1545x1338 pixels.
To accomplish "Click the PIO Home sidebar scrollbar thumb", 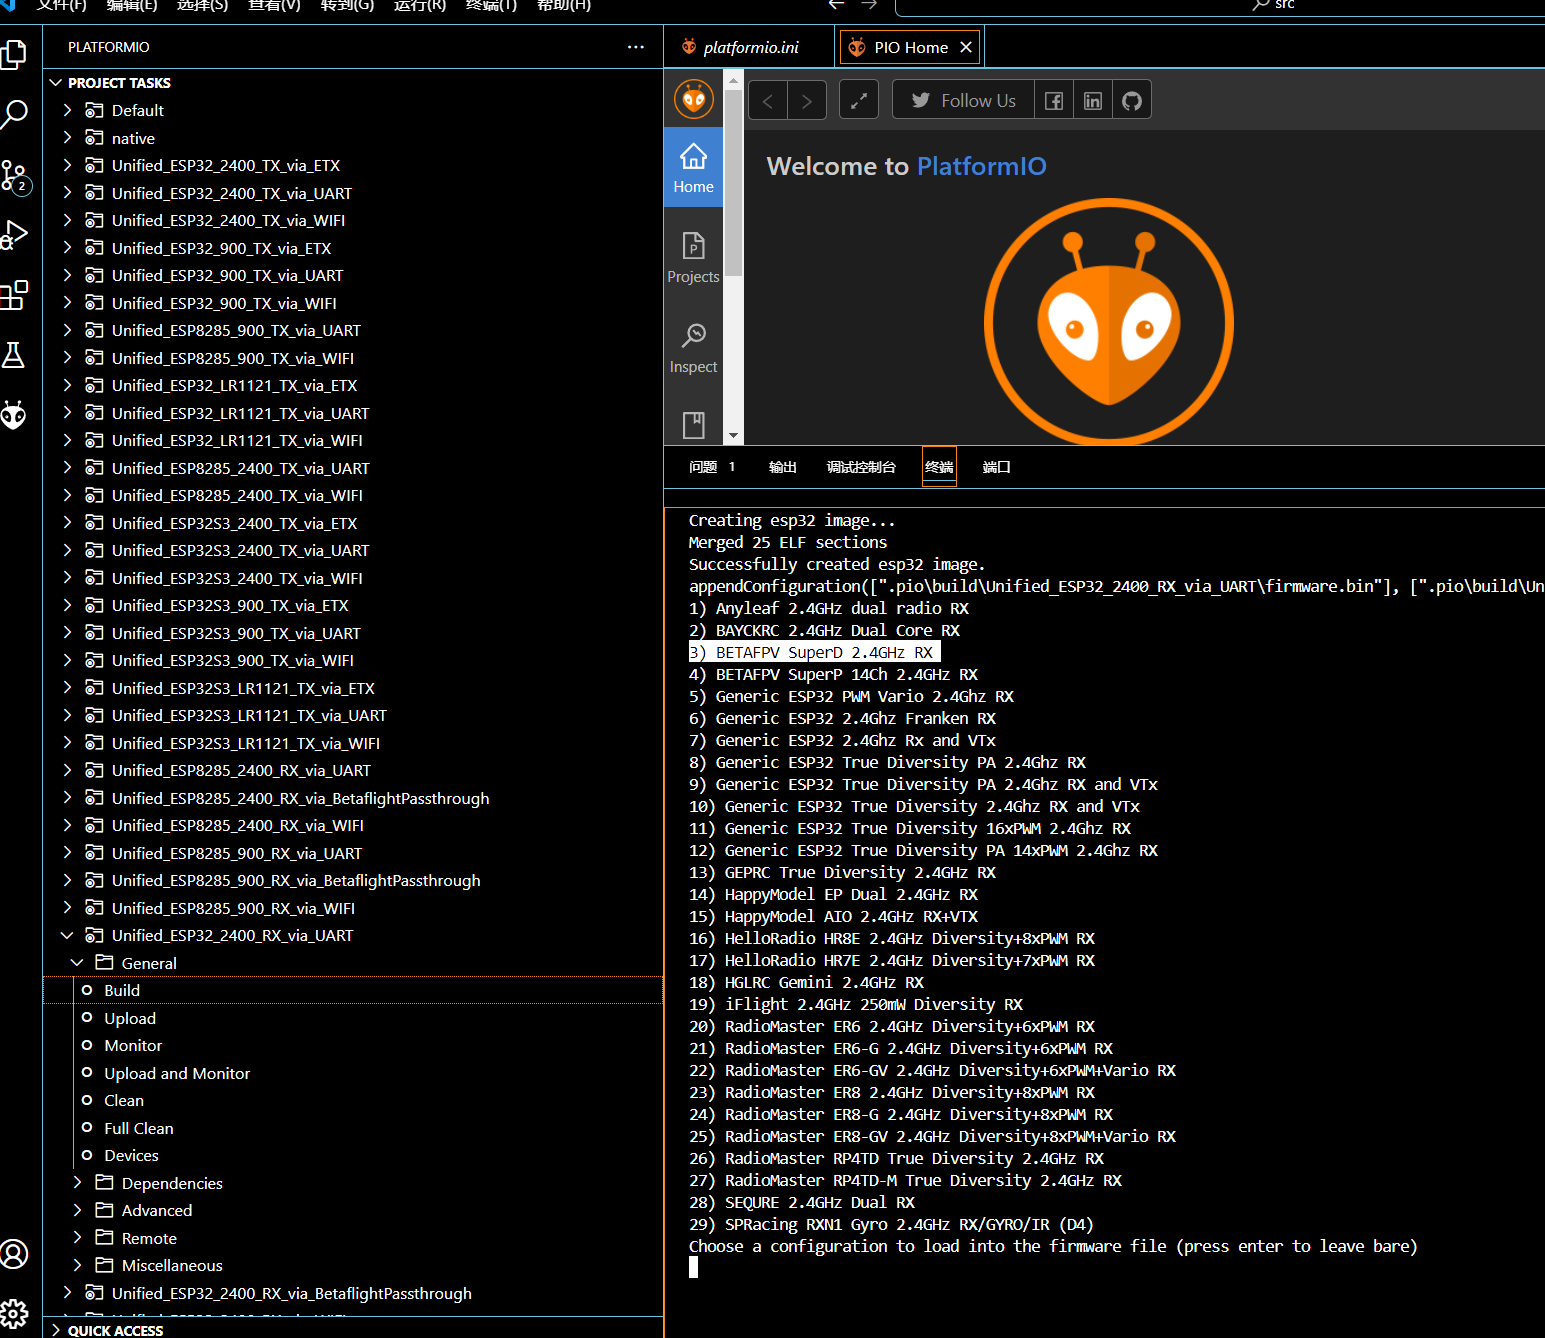I will coord(733,182).
